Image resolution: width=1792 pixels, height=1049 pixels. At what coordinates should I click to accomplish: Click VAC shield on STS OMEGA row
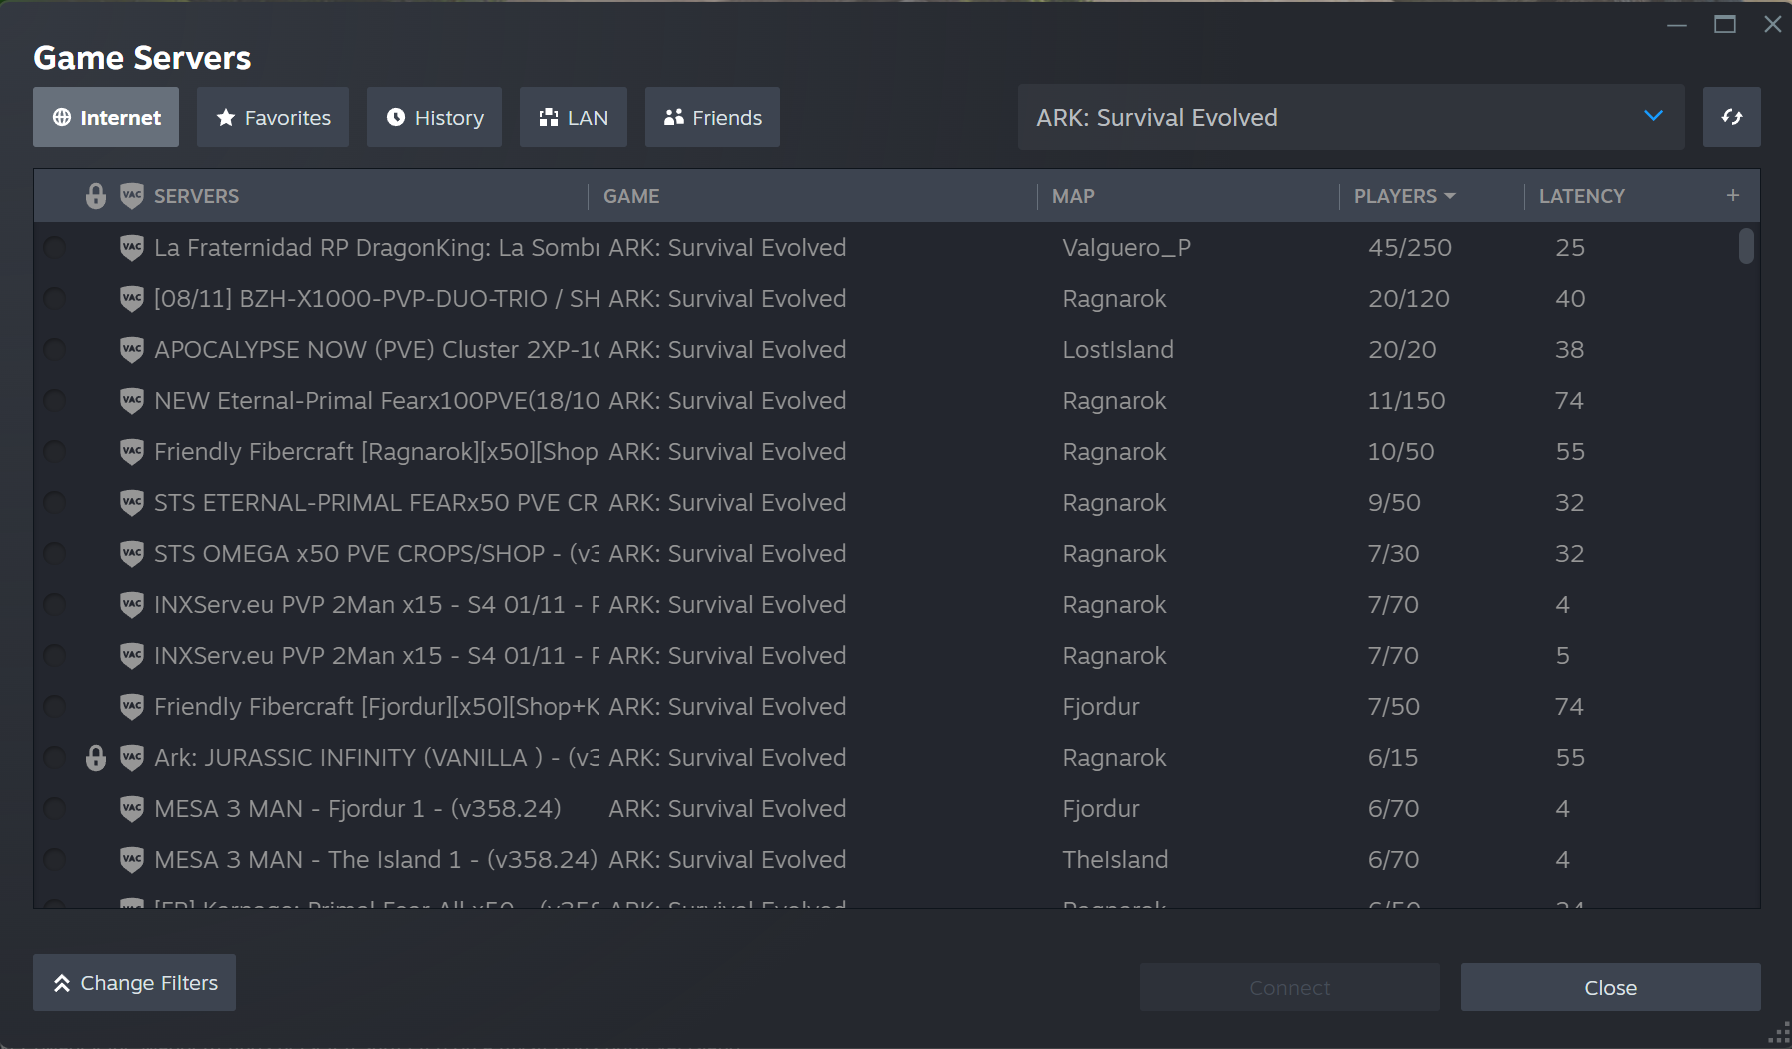click(x=132, y=554)
